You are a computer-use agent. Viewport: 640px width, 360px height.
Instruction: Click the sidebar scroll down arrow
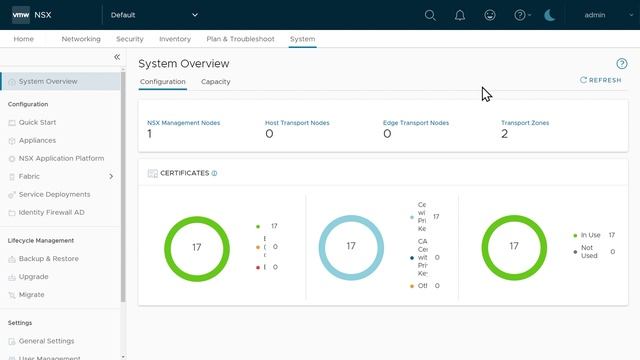point(123,357)
